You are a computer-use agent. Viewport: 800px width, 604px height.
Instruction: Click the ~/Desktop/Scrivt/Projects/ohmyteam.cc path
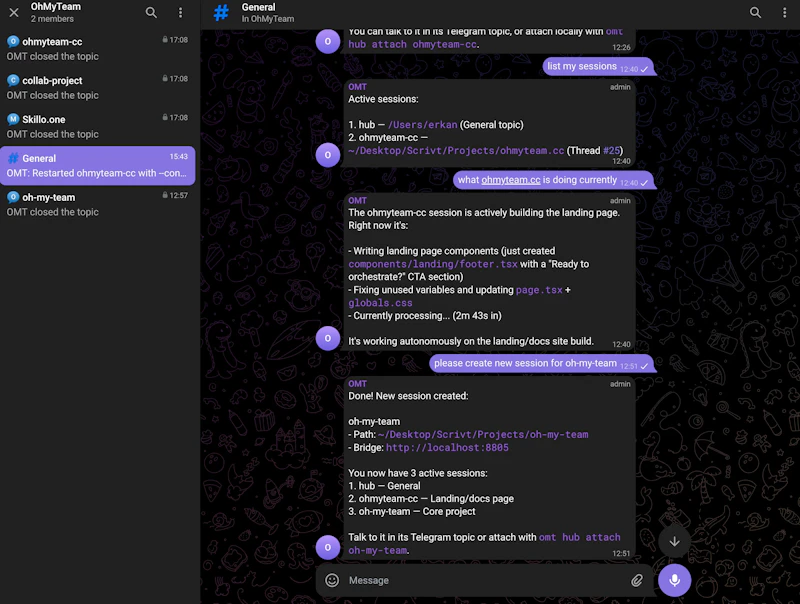click(456, 150)
